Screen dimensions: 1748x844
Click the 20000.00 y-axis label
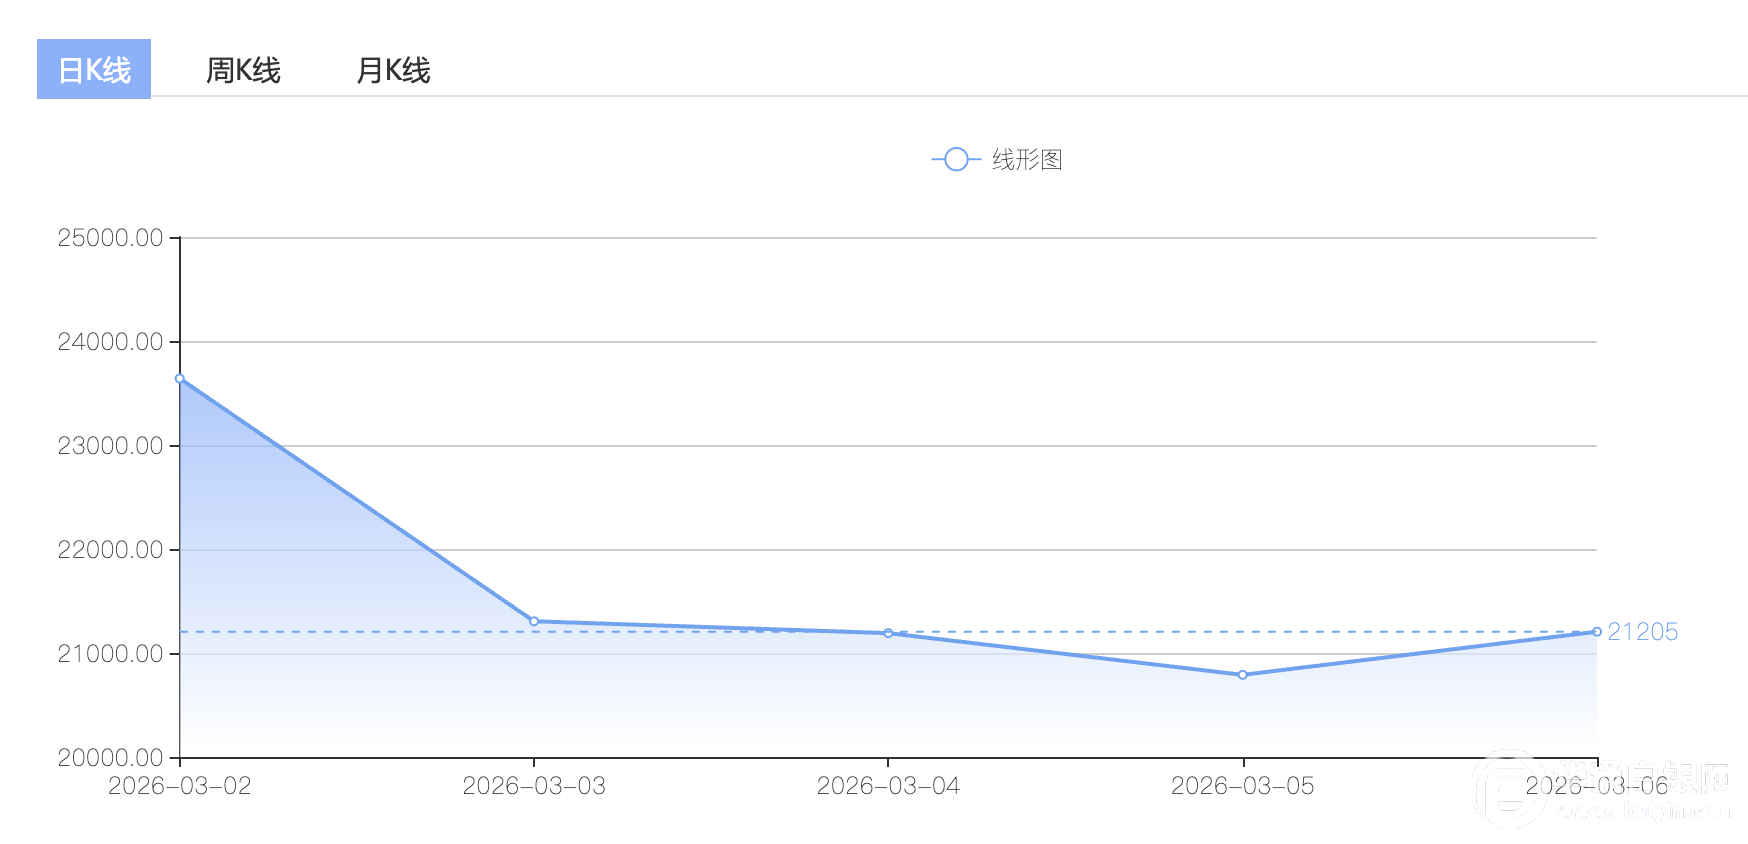[x=110, y=758]
